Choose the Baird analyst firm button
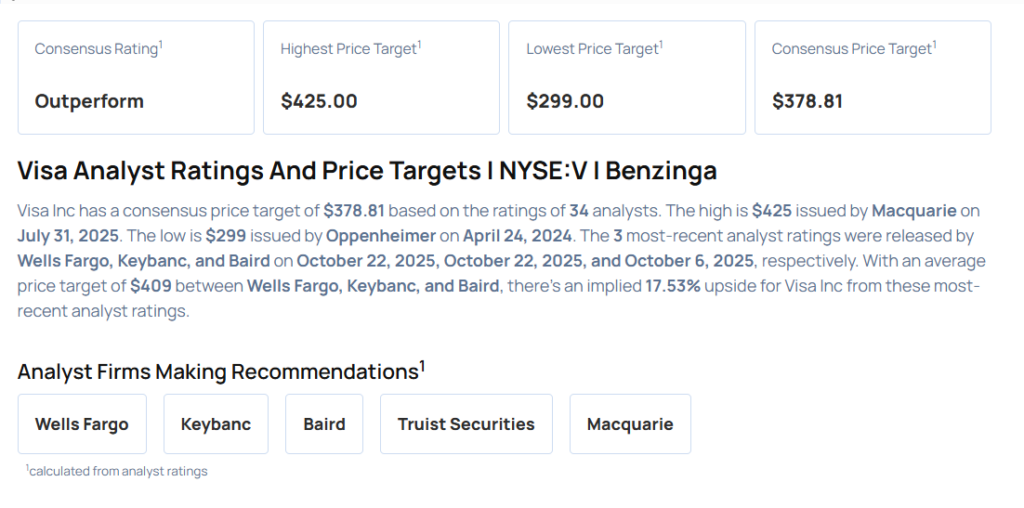Image resolution: width=1024 pixels, height=508 pixels. pos(324,424)
